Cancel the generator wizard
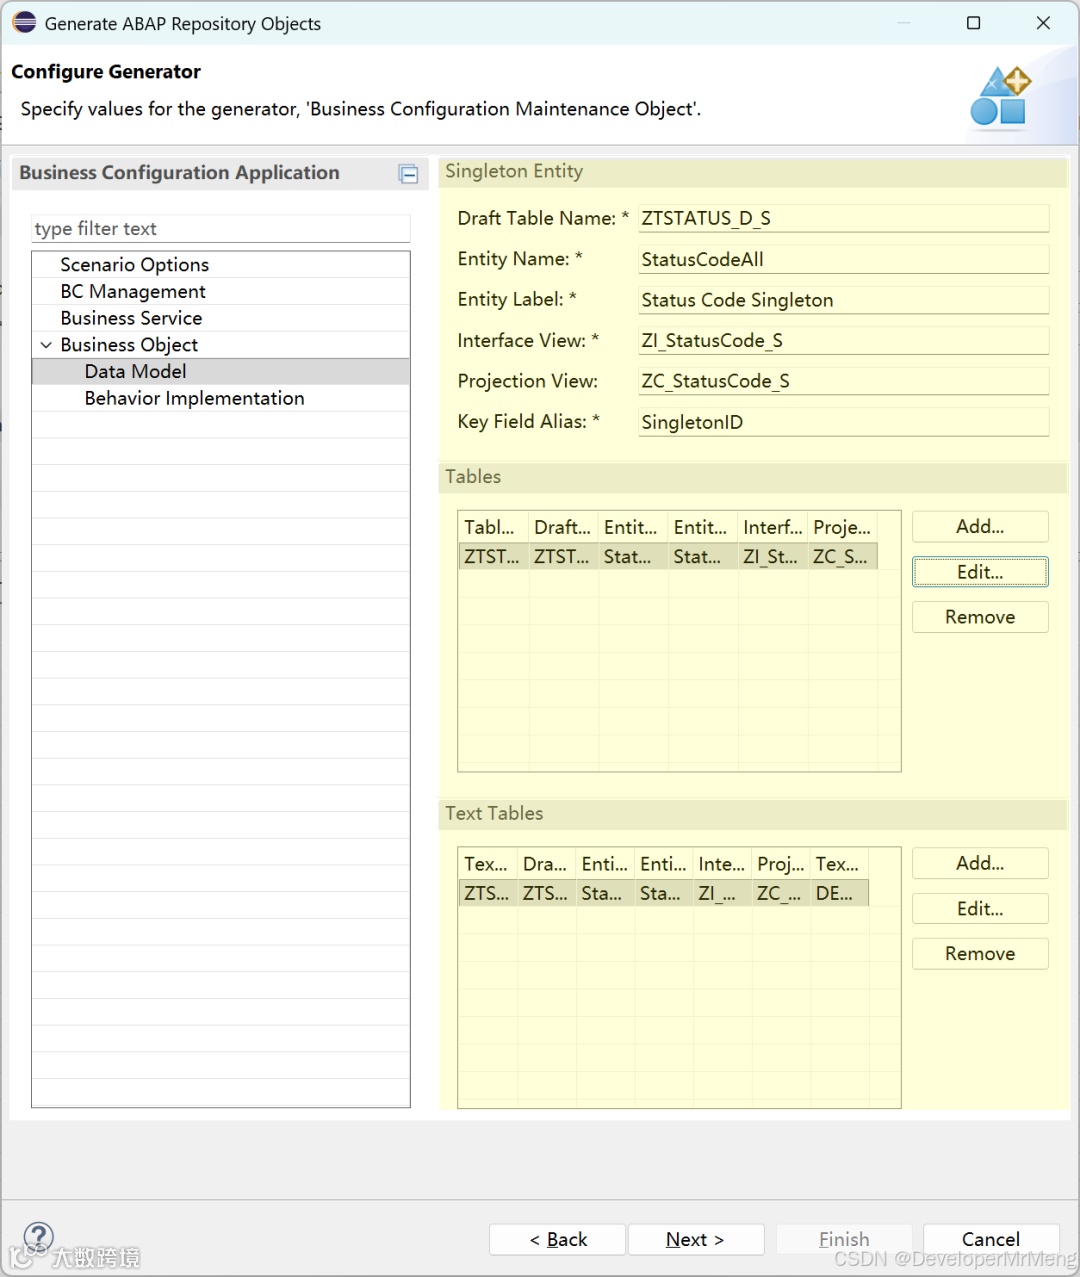 pyautogui.click(x=991, y=1240)
